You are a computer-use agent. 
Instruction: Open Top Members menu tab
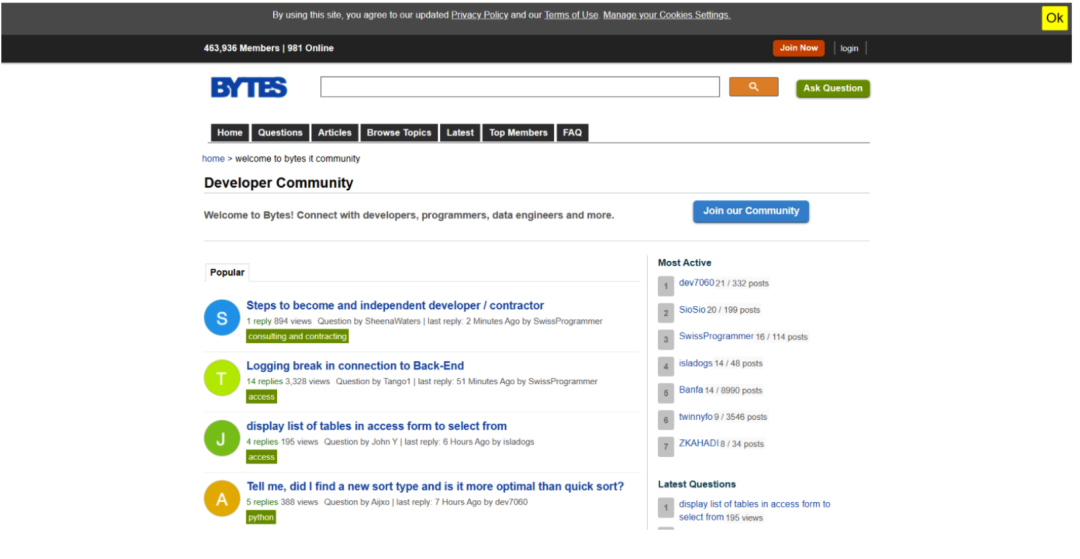pyautogui.click(x=518, y=133)
